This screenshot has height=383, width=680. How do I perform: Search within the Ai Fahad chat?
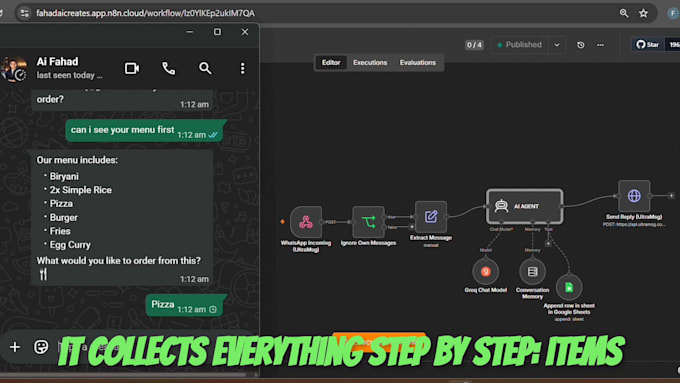(205, 68)
